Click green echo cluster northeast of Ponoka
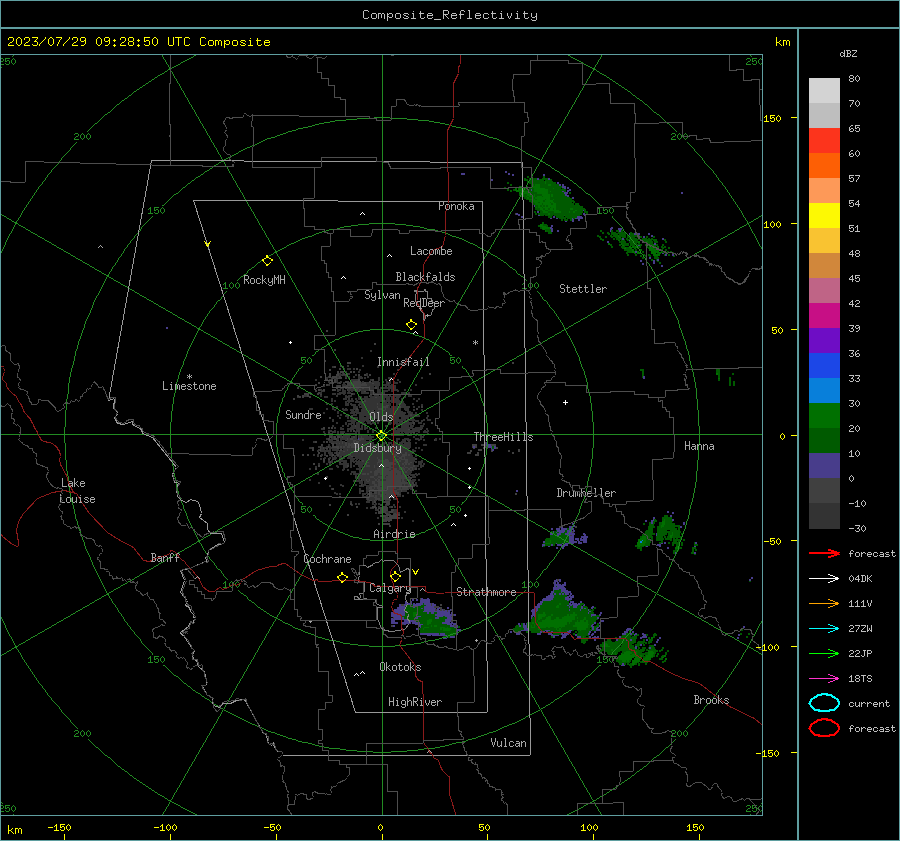The width and height of the screenshot is (900, 841). pos(550,198)
